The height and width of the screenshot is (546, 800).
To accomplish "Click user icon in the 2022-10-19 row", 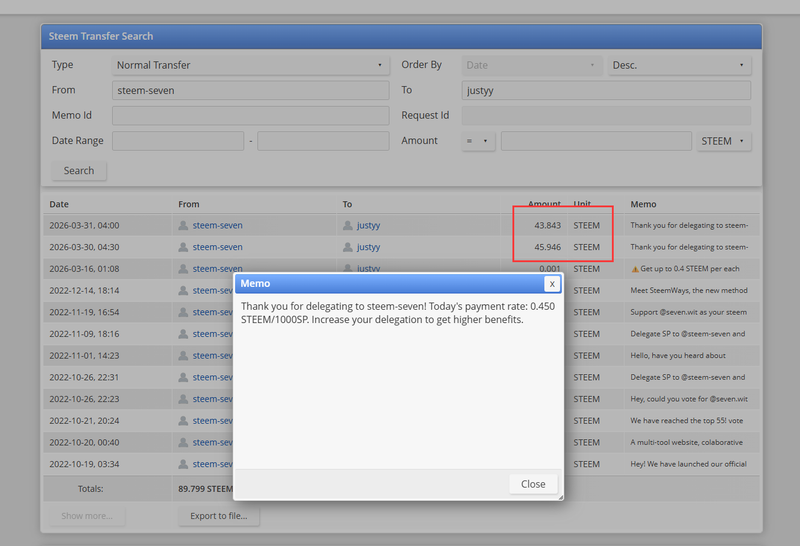I will (x=183, y=464).
